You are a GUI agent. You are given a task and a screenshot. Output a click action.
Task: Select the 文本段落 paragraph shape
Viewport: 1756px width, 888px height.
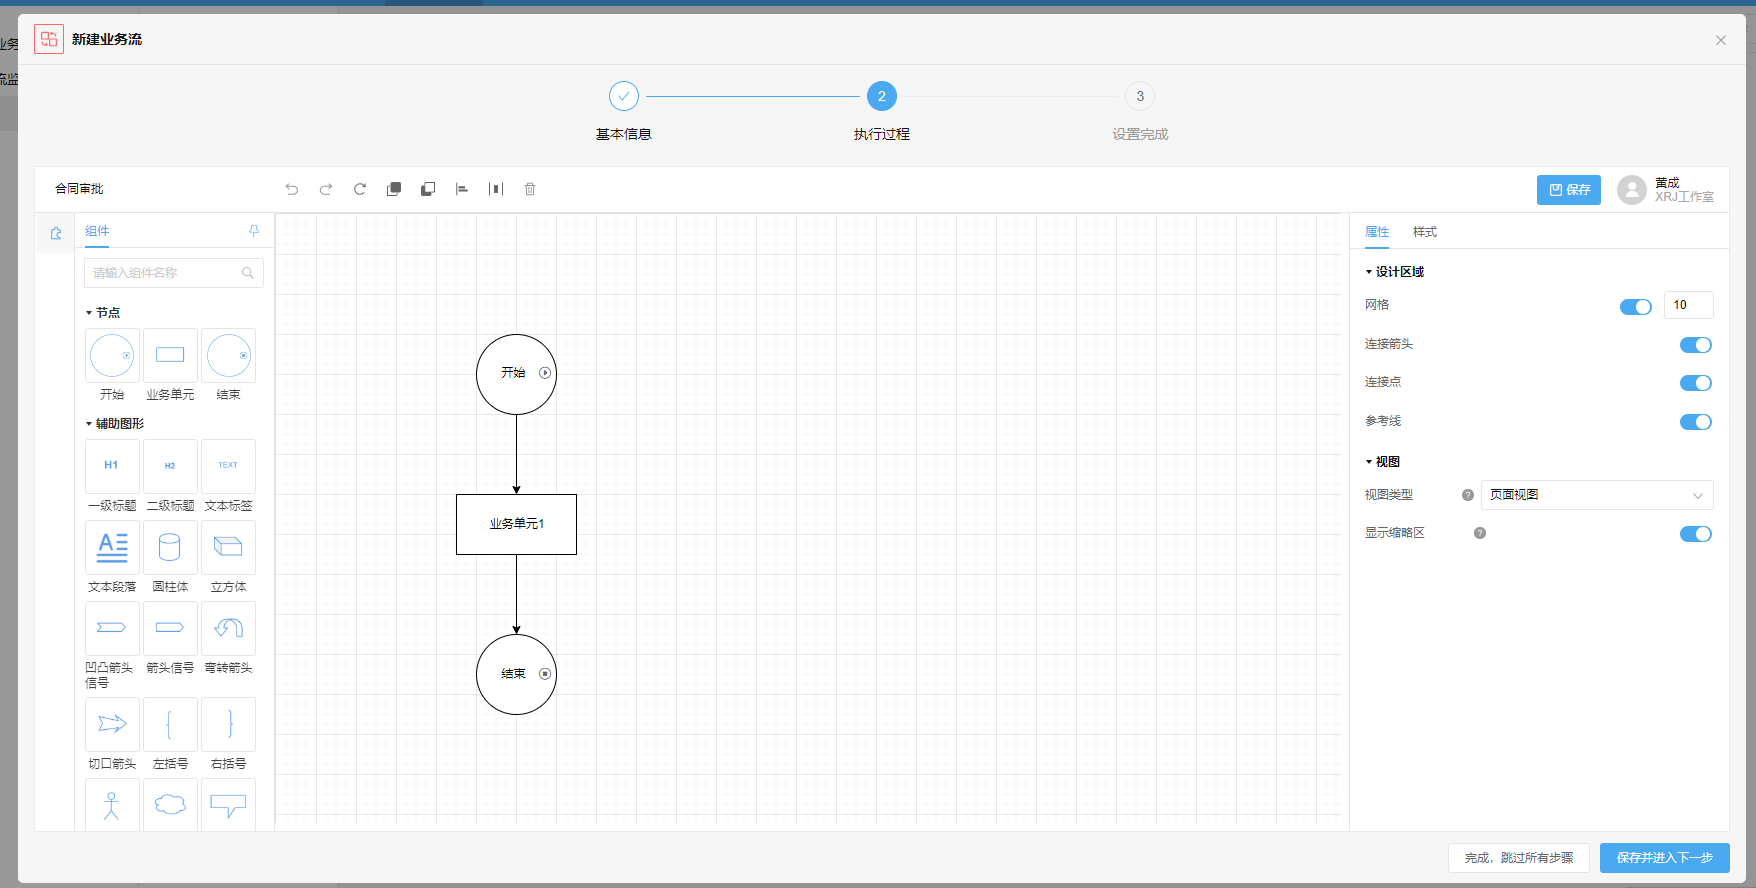pos(112,547)
